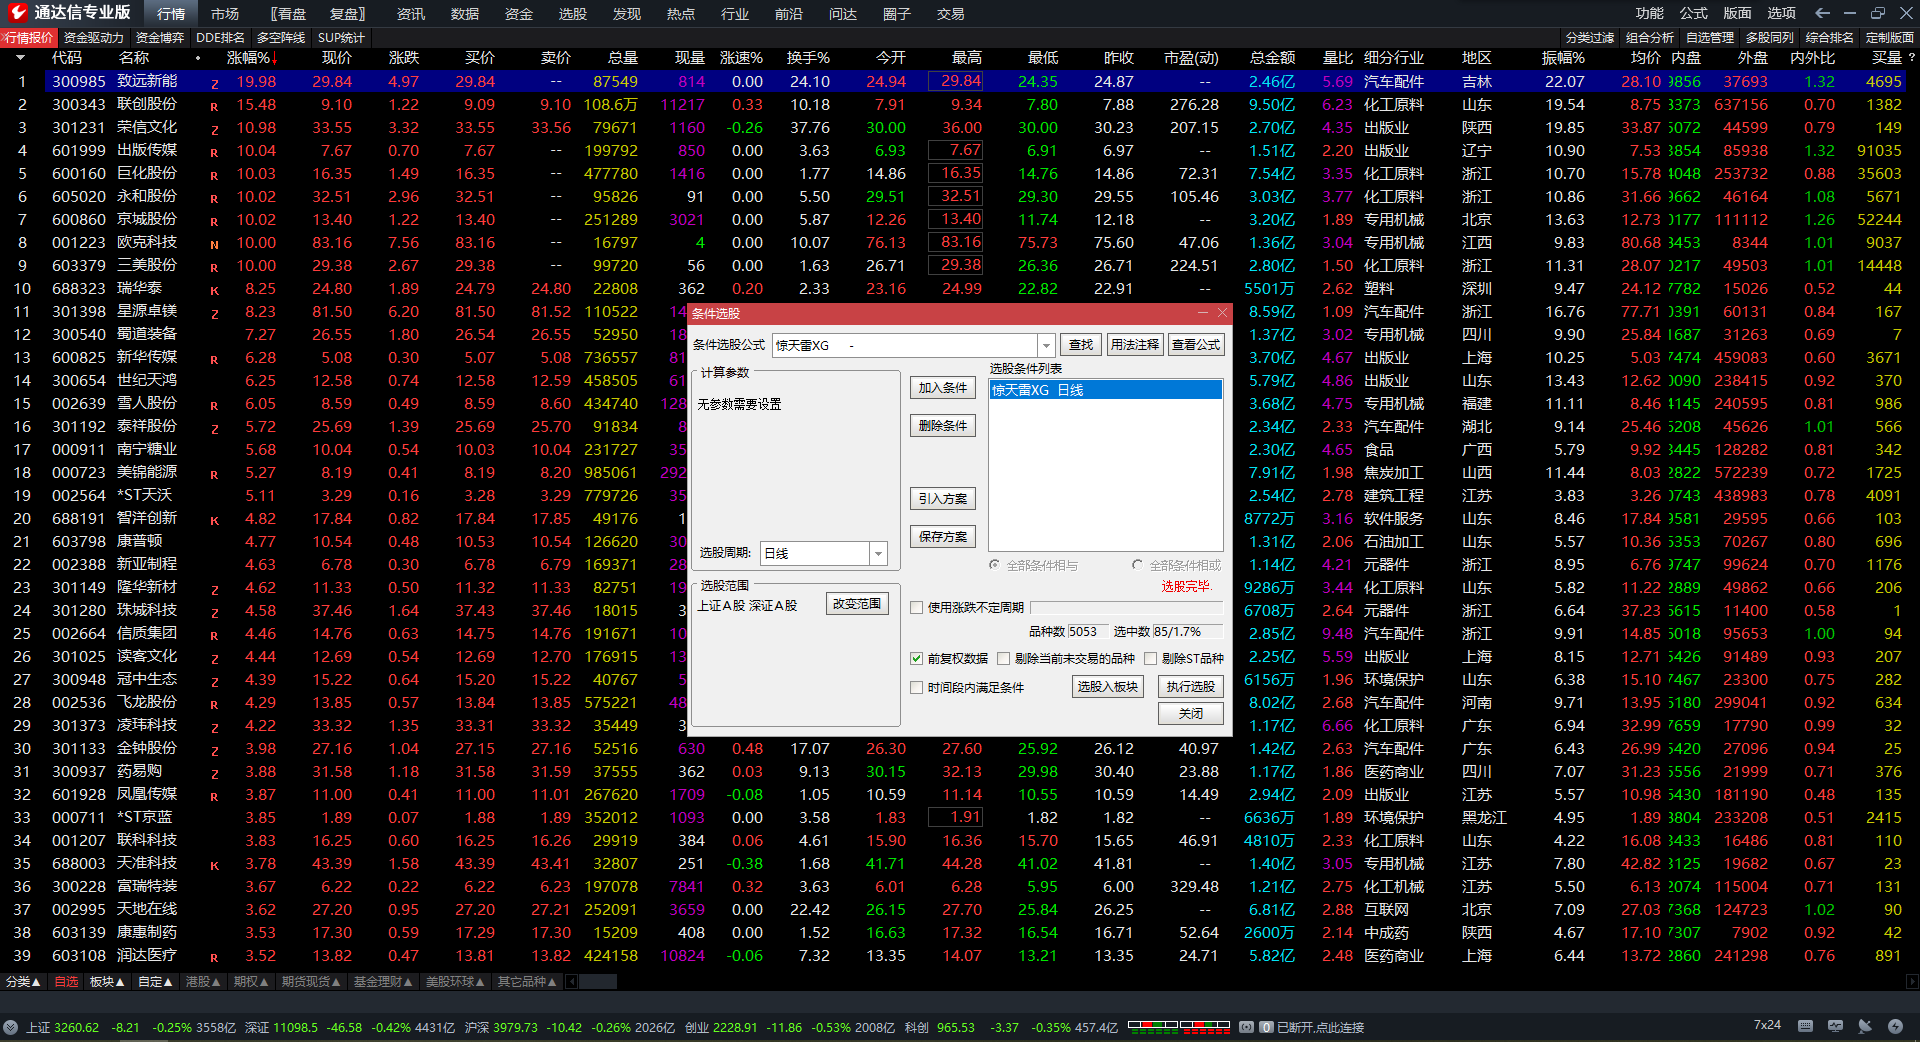
Task: Click the 通达信 logo icon
Action: point(17,12)
